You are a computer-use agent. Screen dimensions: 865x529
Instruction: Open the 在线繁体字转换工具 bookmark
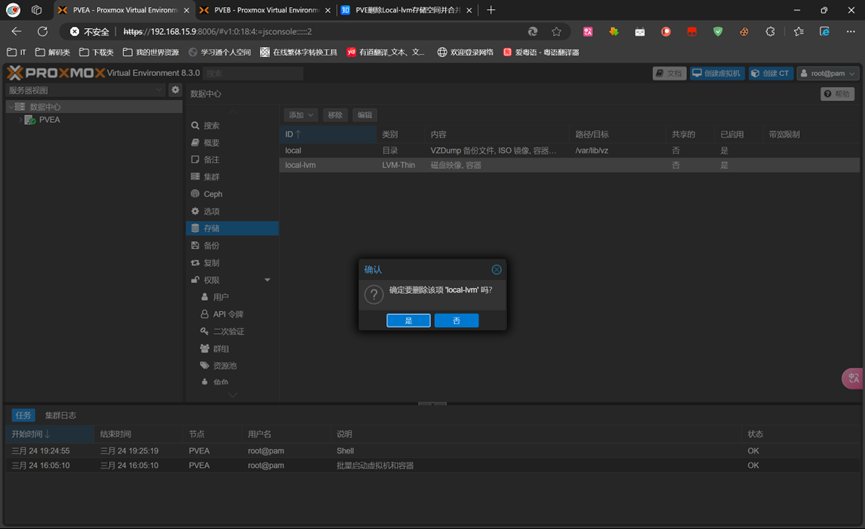point(298,52)
